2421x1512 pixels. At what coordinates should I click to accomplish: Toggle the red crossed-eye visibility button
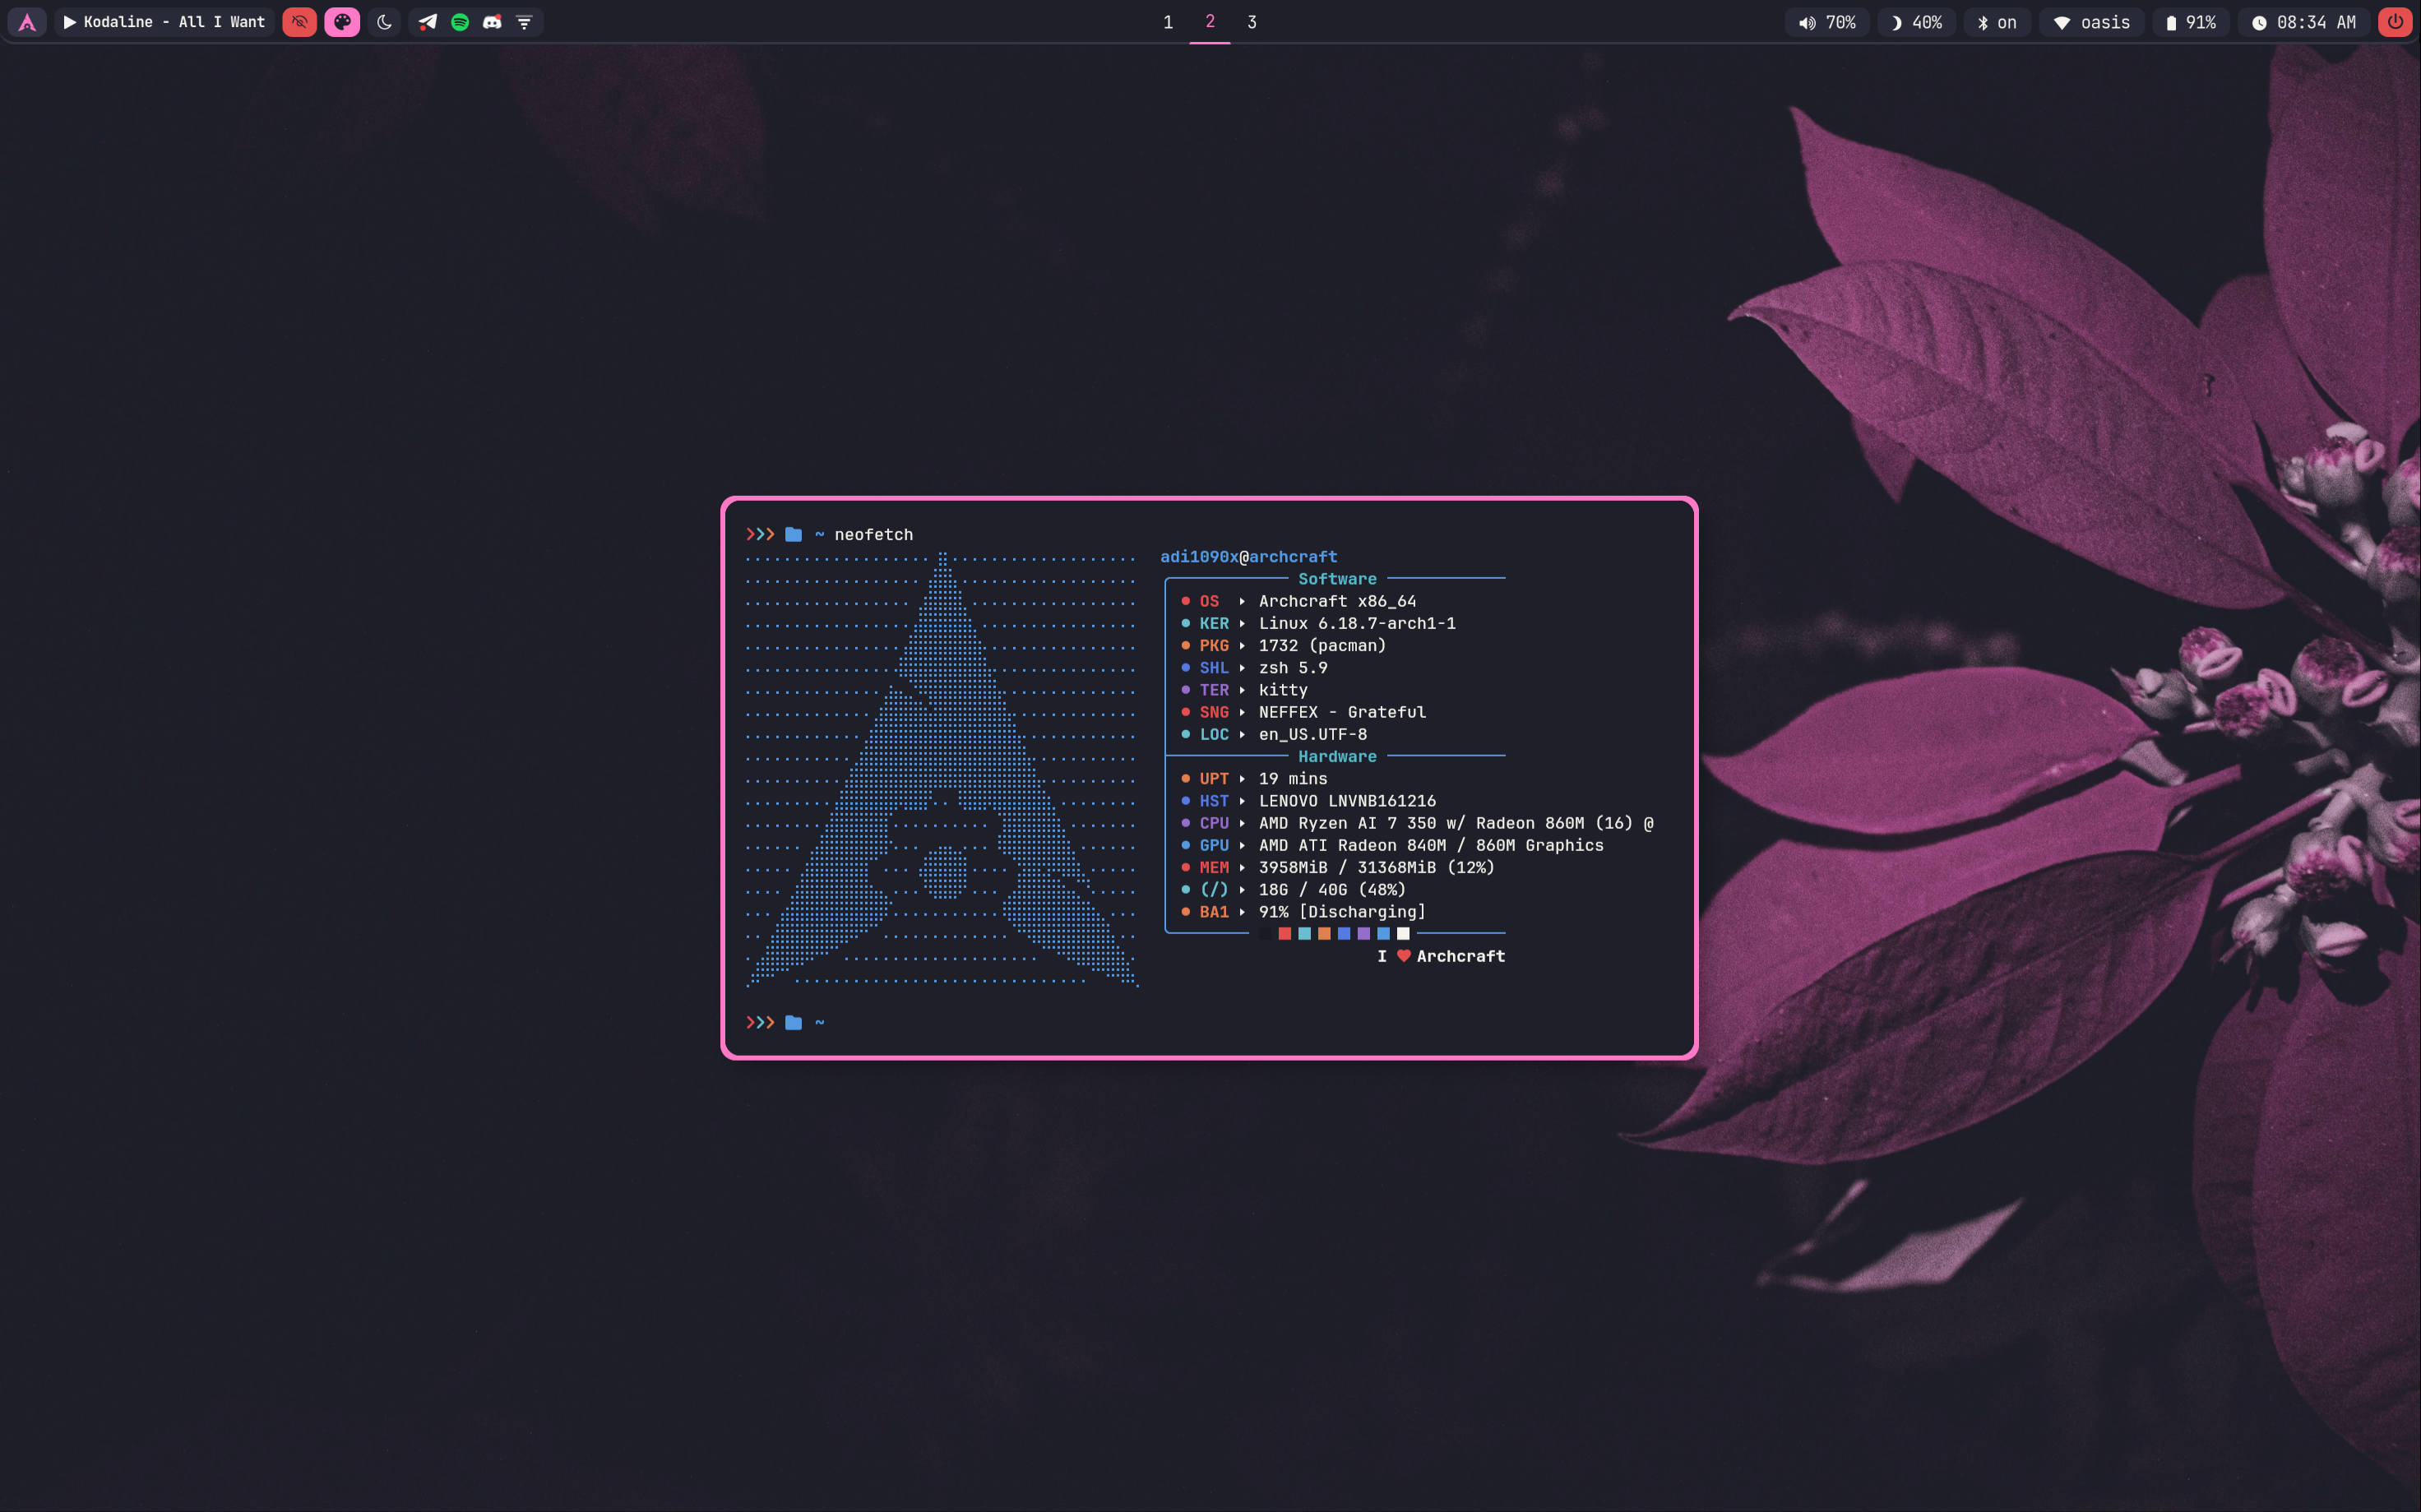click(299, 22)
